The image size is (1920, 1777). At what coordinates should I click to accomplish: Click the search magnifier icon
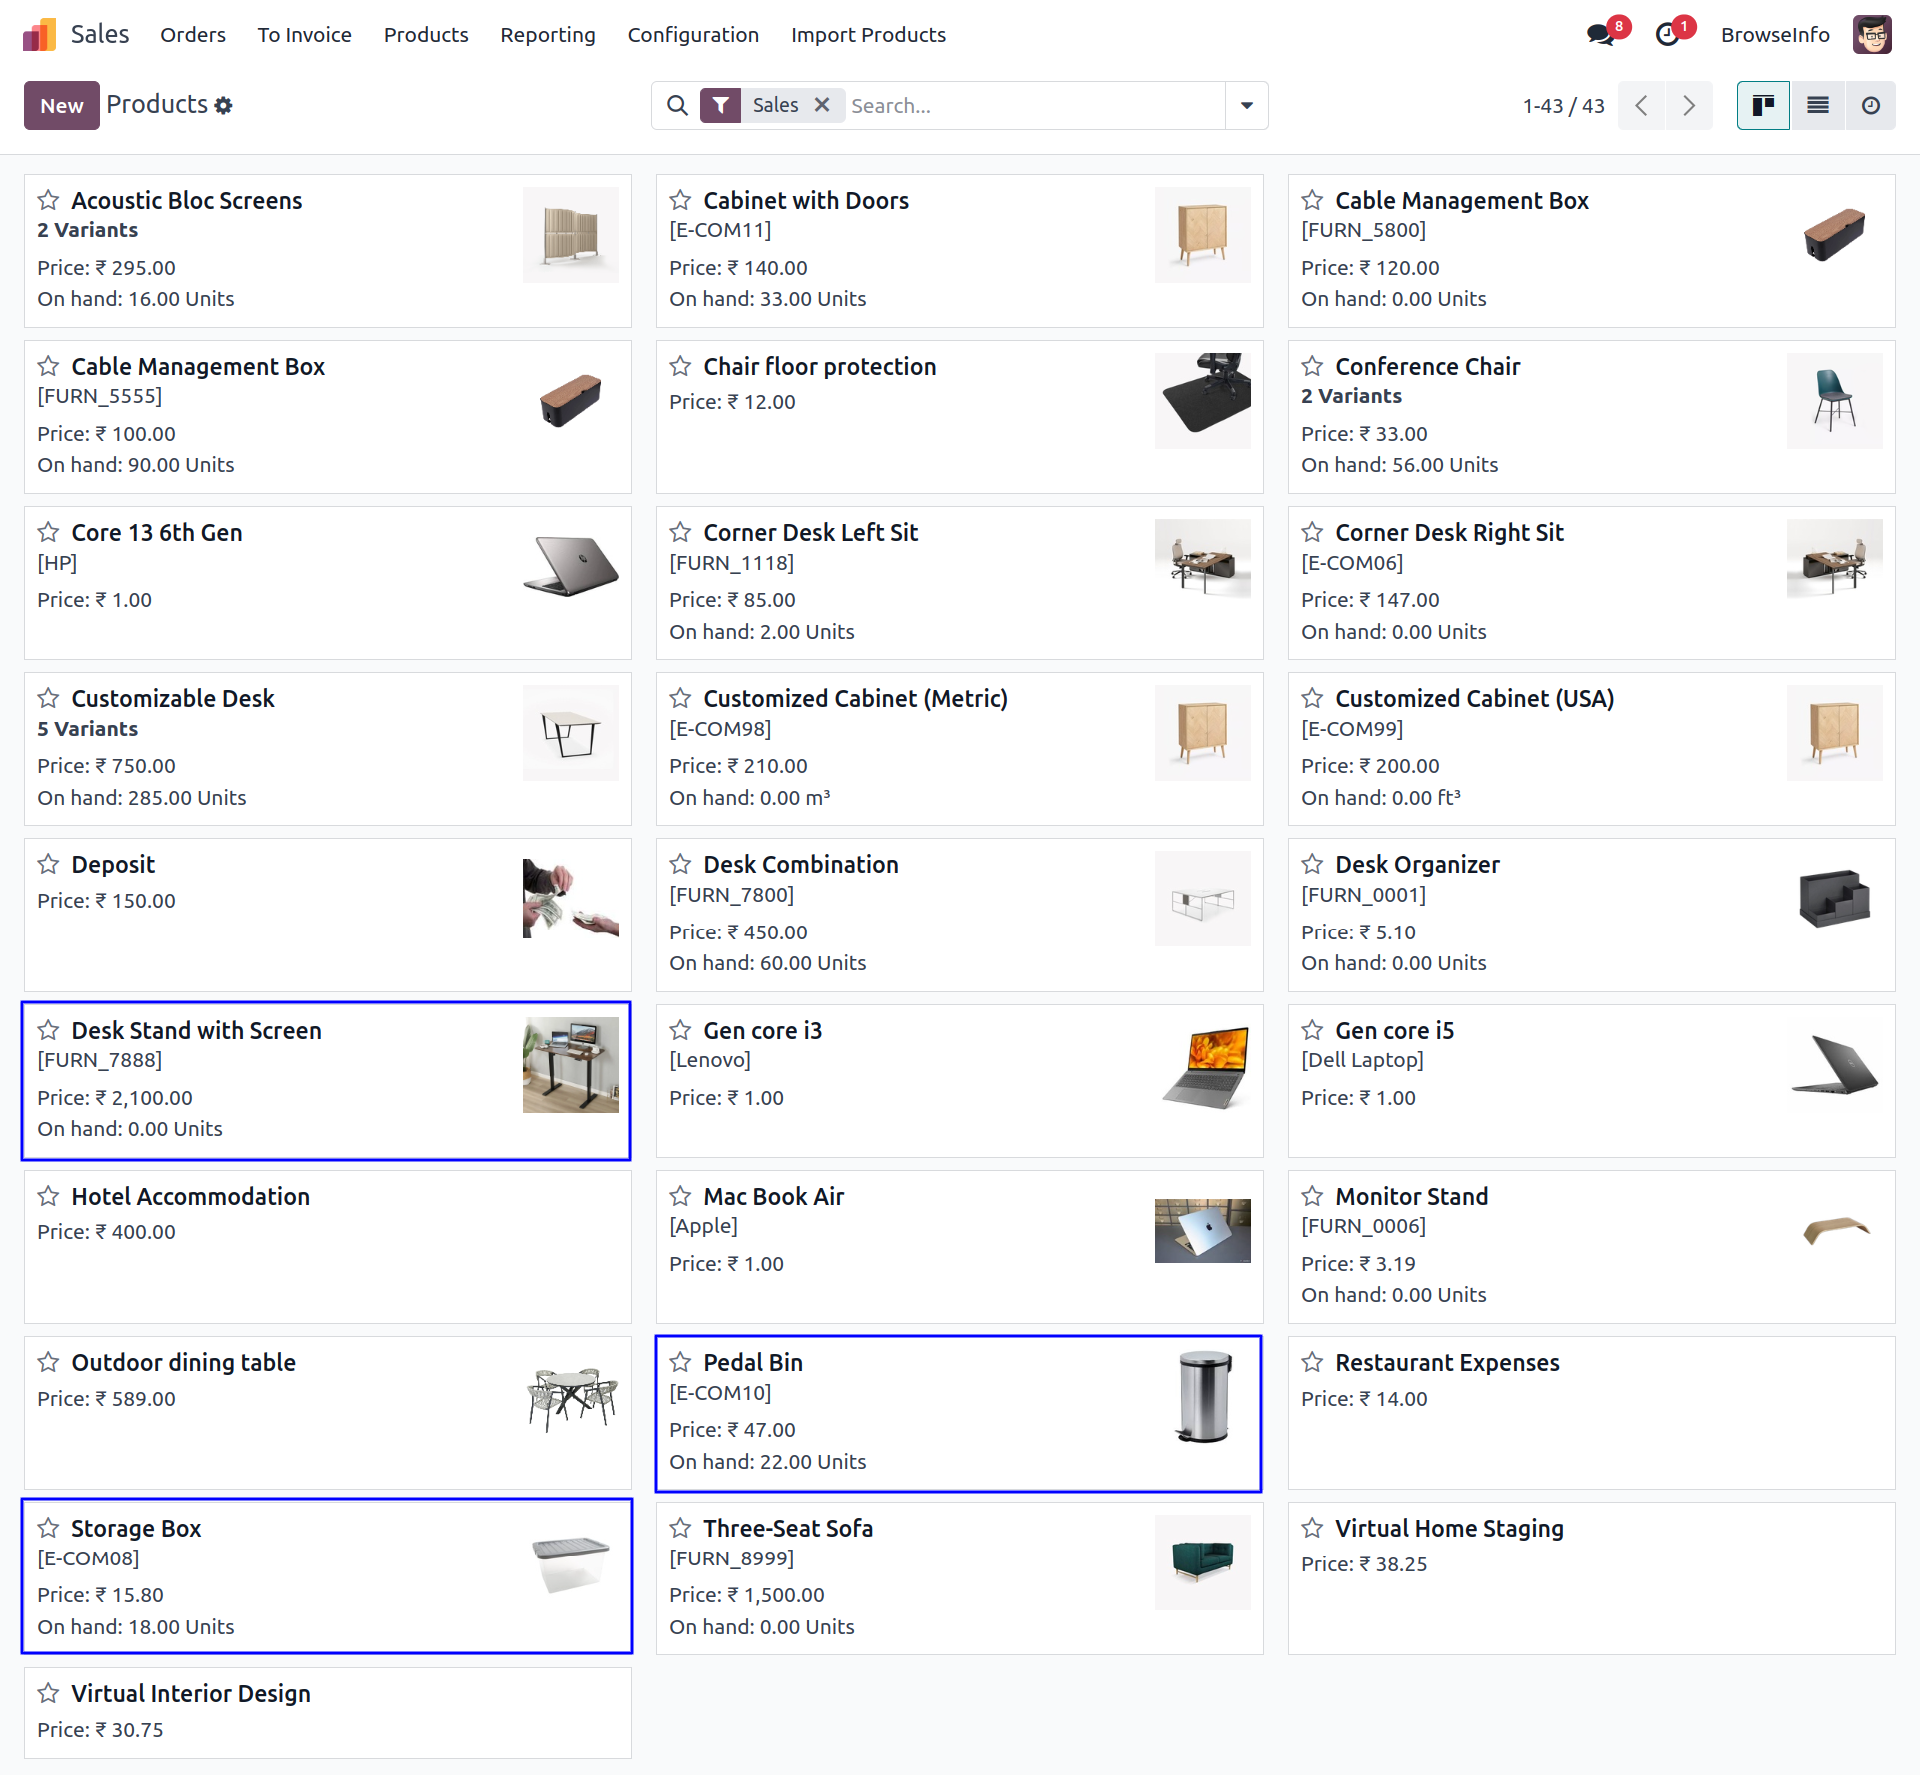pos(677,105)
